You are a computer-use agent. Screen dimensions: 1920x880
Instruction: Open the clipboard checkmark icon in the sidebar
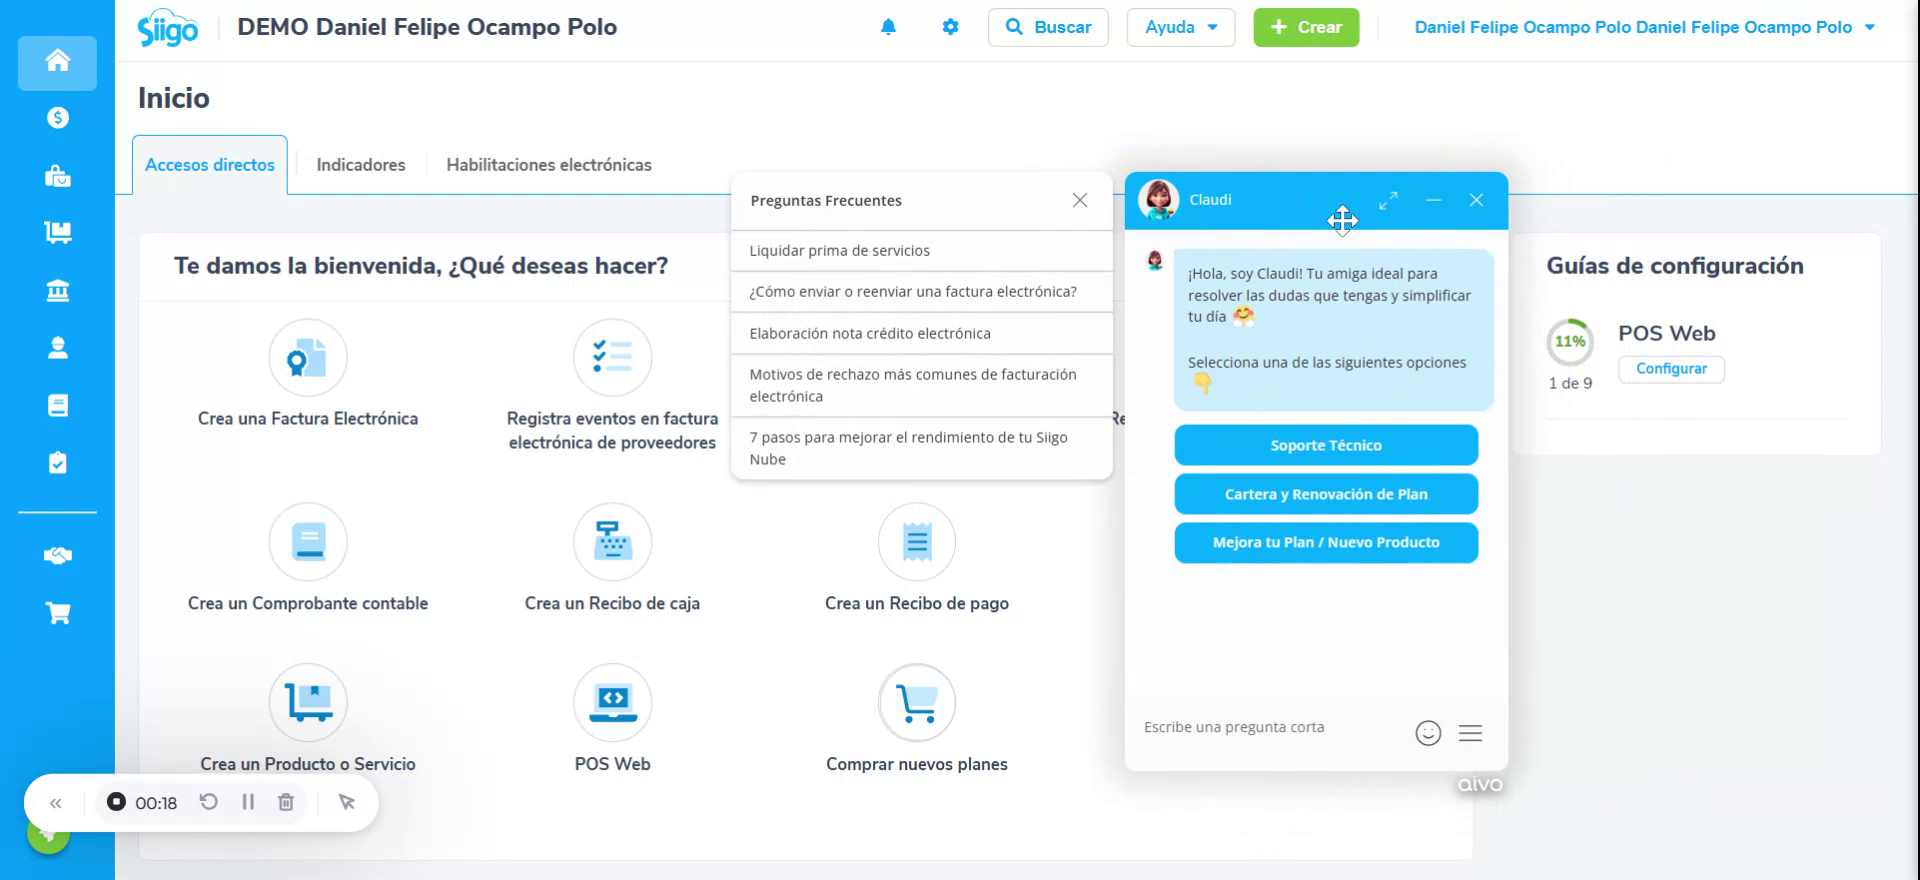(x=57, y=463)
